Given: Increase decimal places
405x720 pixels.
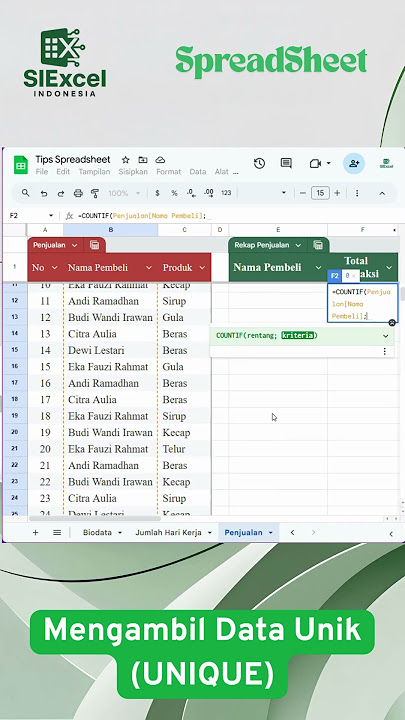Looking at the screenshot, I should (209, 193).
